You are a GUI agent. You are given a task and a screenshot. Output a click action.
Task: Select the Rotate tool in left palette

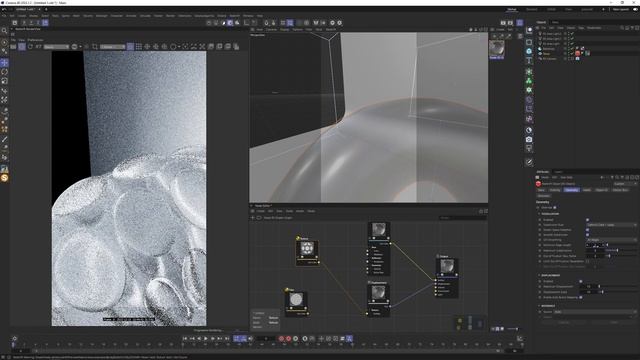tap(4, 72)
